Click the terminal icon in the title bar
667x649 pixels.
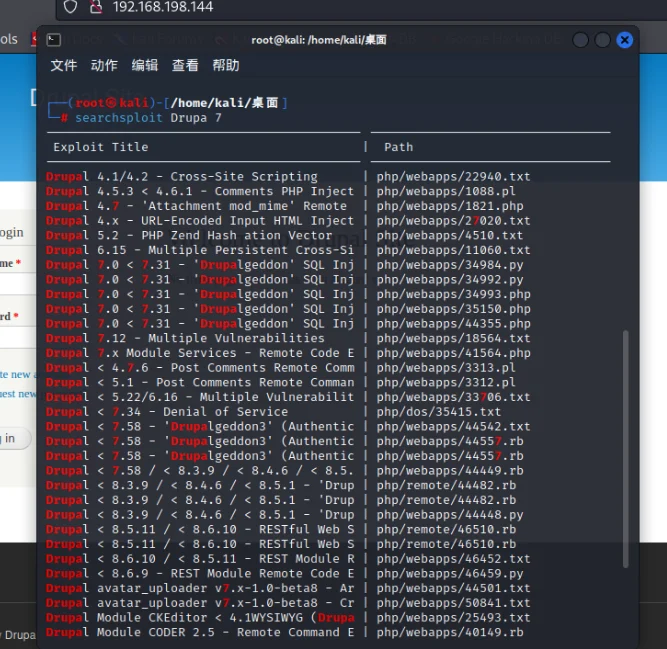click(54, 40)
